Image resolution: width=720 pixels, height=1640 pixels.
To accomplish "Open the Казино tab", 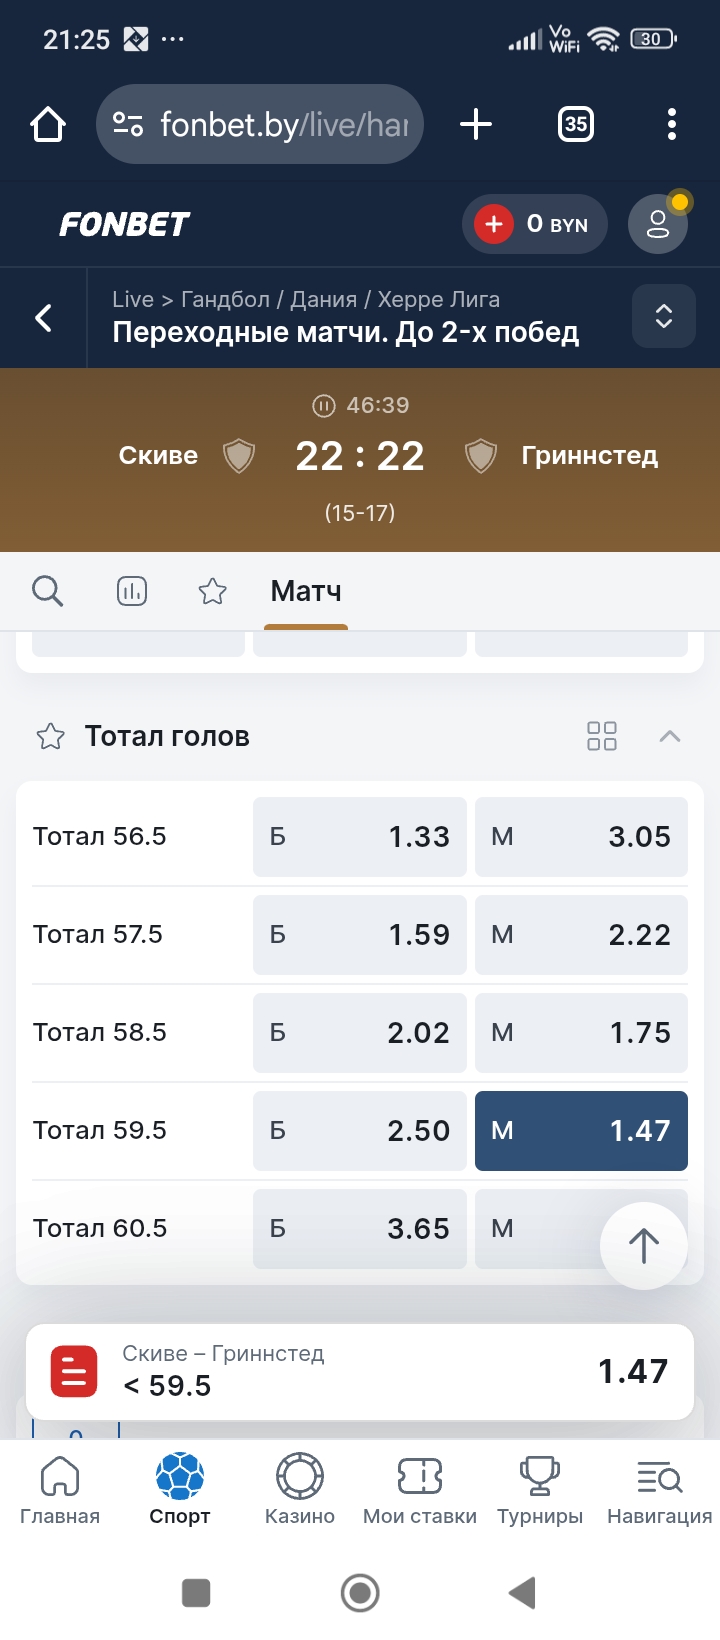I will pyautogui.click(x=300, y=1490).
